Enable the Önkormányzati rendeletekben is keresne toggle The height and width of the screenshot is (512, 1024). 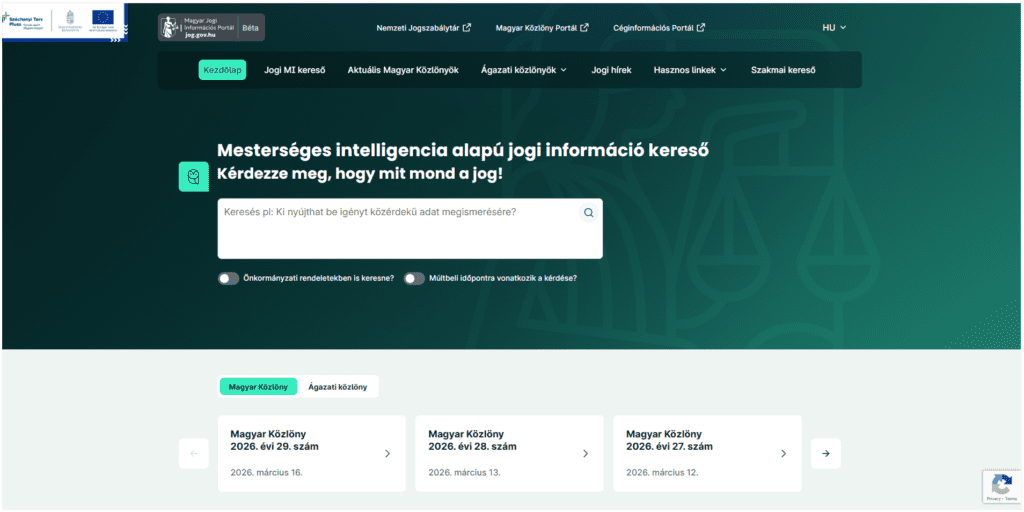click(x=229, y=278)
